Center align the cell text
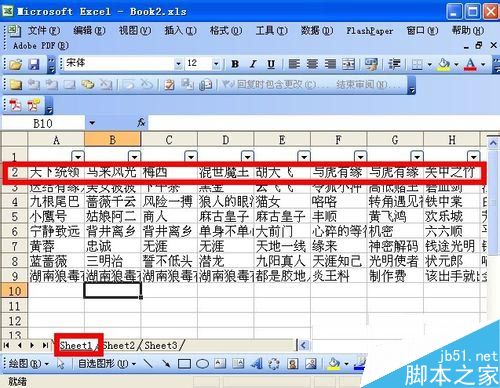Image resolution: width=500 pixels, height=388 pixels. [x=312, y=63]
